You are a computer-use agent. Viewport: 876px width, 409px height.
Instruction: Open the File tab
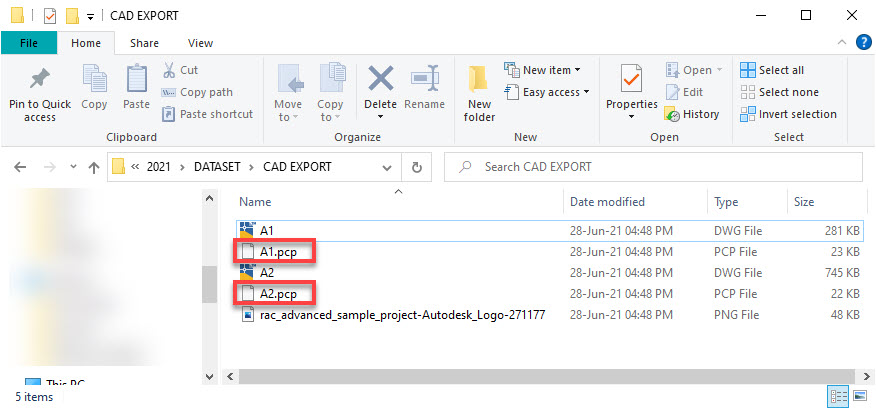tap(28, 43)
